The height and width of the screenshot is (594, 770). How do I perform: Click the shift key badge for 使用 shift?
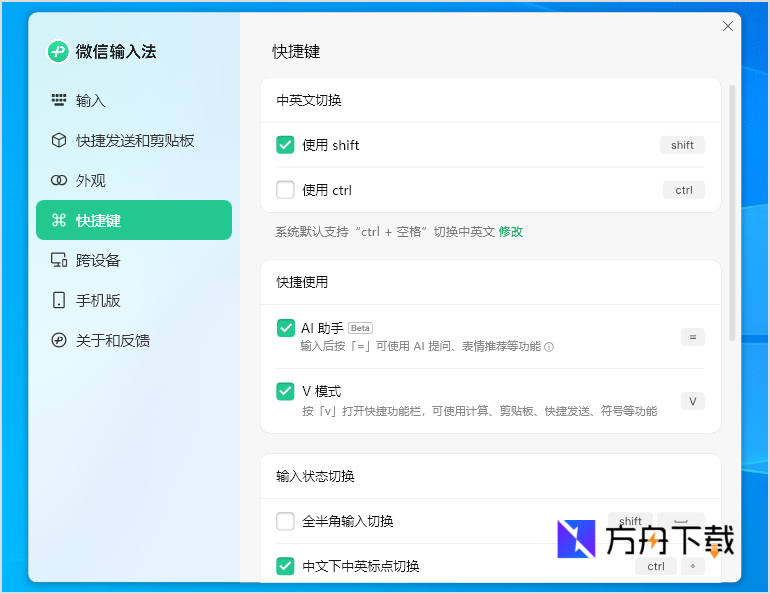click(x=682, y=145)
